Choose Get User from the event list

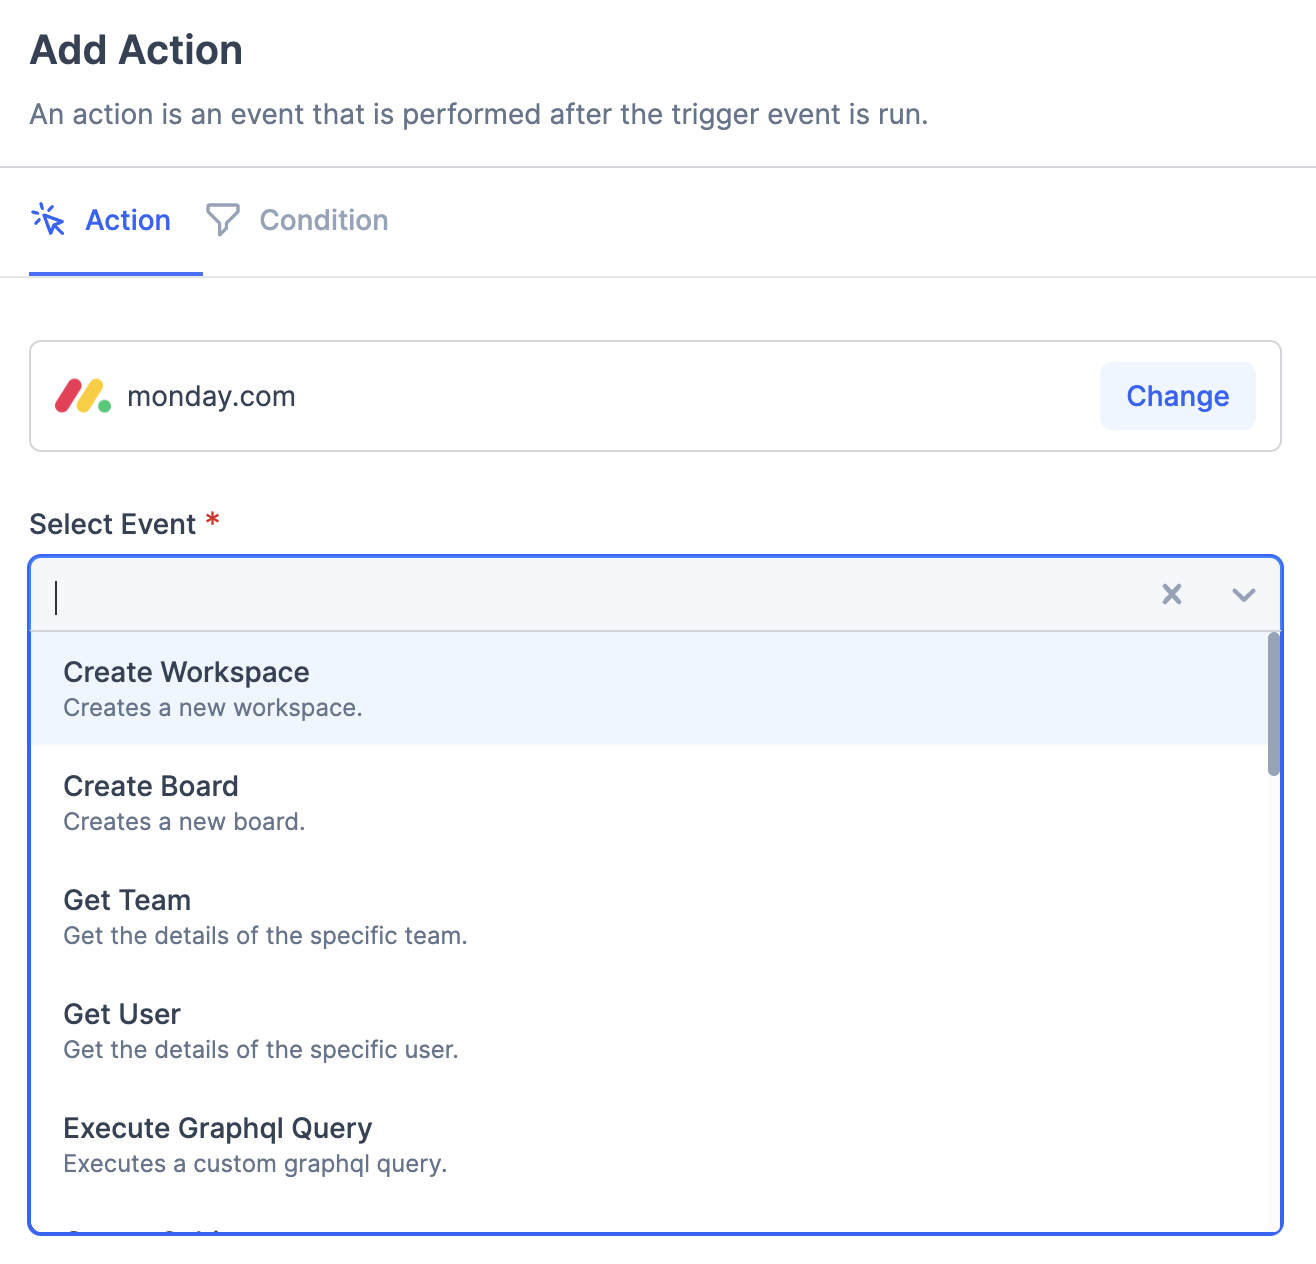(x=121, y=1014)
